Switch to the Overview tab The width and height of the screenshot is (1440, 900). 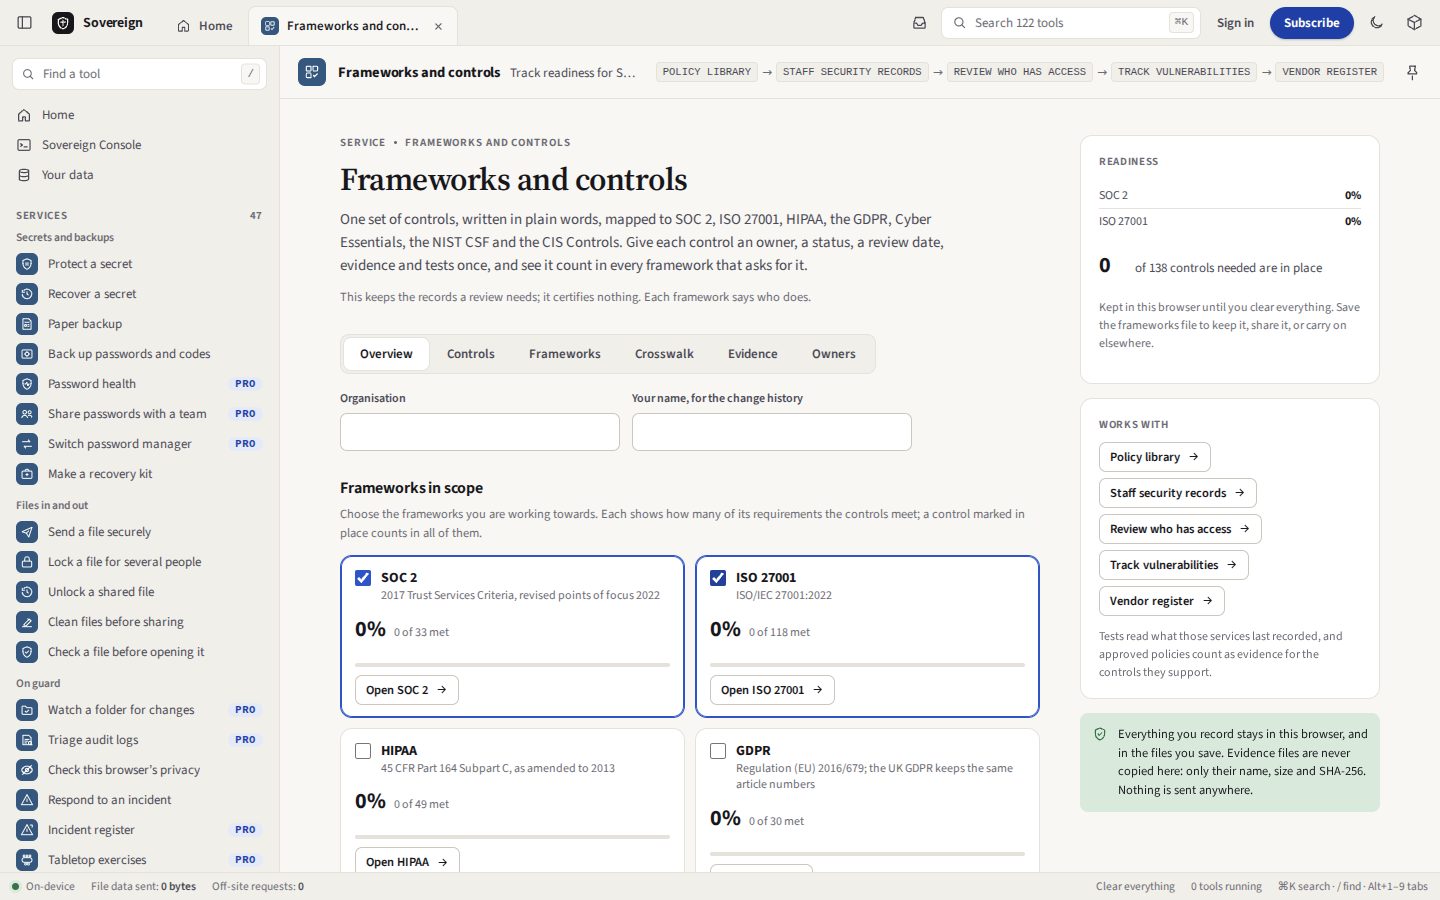[x=386, y=354]
